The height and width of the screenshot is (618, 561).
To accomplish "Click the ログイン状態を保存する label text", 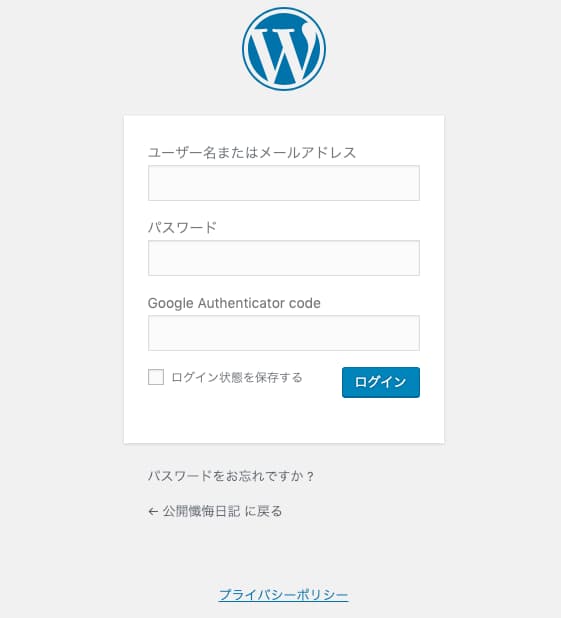I will pos(237,377).
